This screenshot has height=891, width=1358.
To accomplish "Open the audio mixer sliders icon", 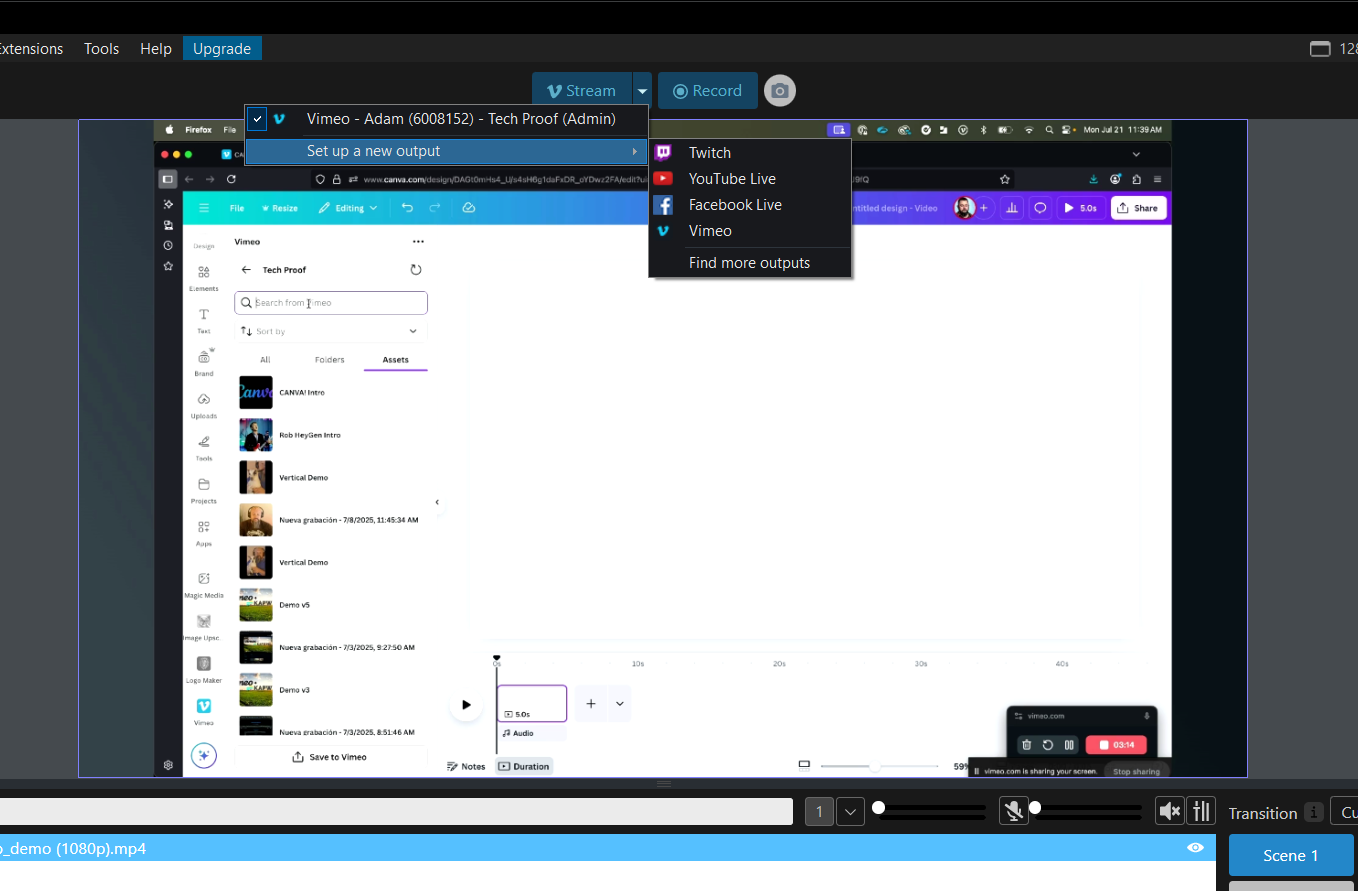I will tap(1200, 810).
